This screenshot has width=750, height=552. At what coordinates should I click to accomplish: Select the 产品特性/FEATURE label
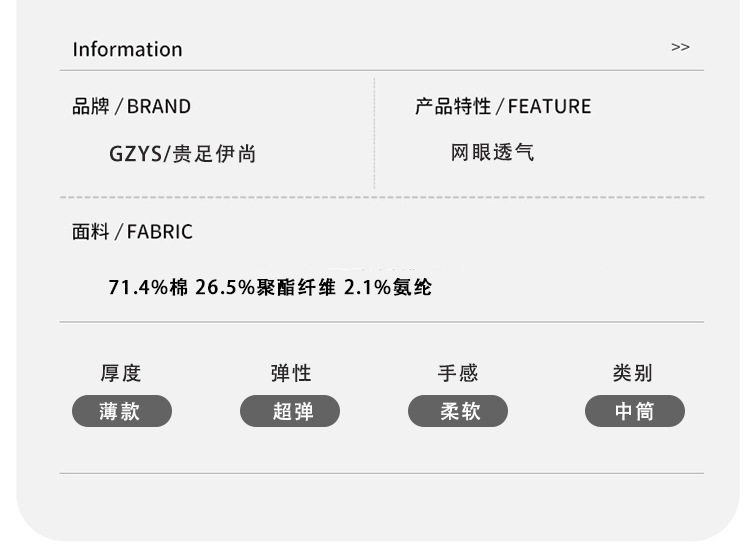[503, 106]
